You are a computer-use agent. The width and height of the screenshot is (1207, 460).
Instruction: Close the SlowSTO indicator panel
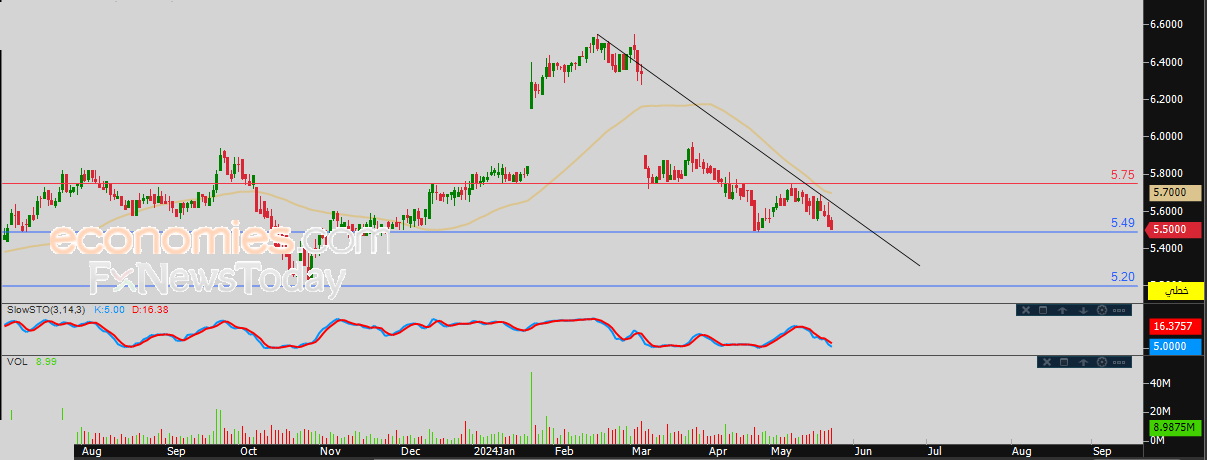(x=1026, y=310)
